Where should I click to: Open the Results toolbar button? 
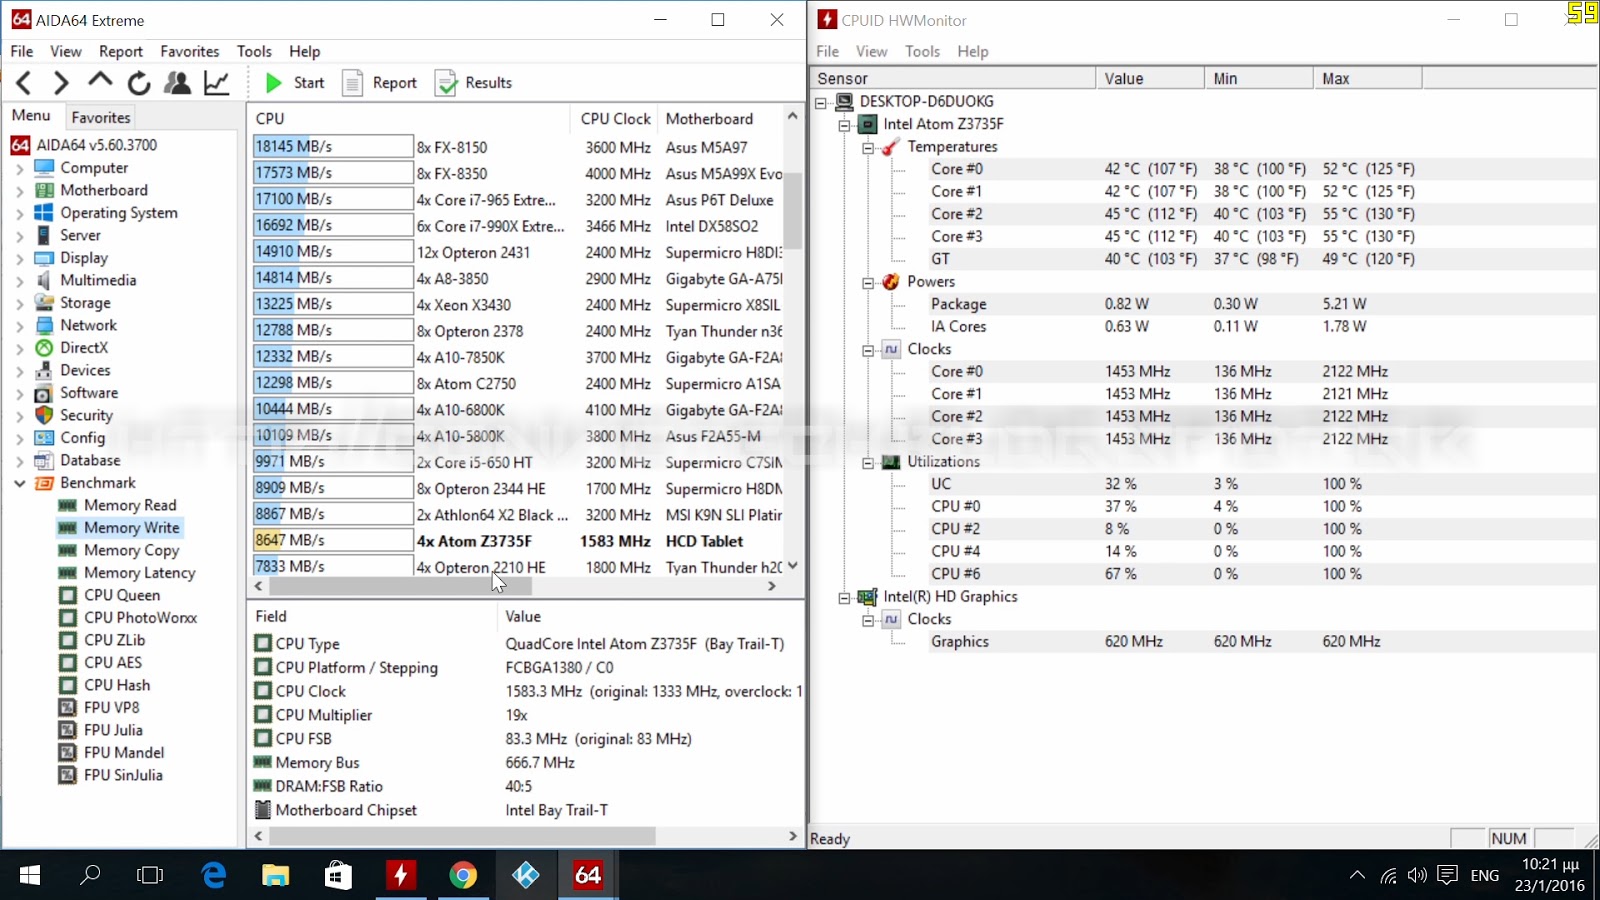474,83
